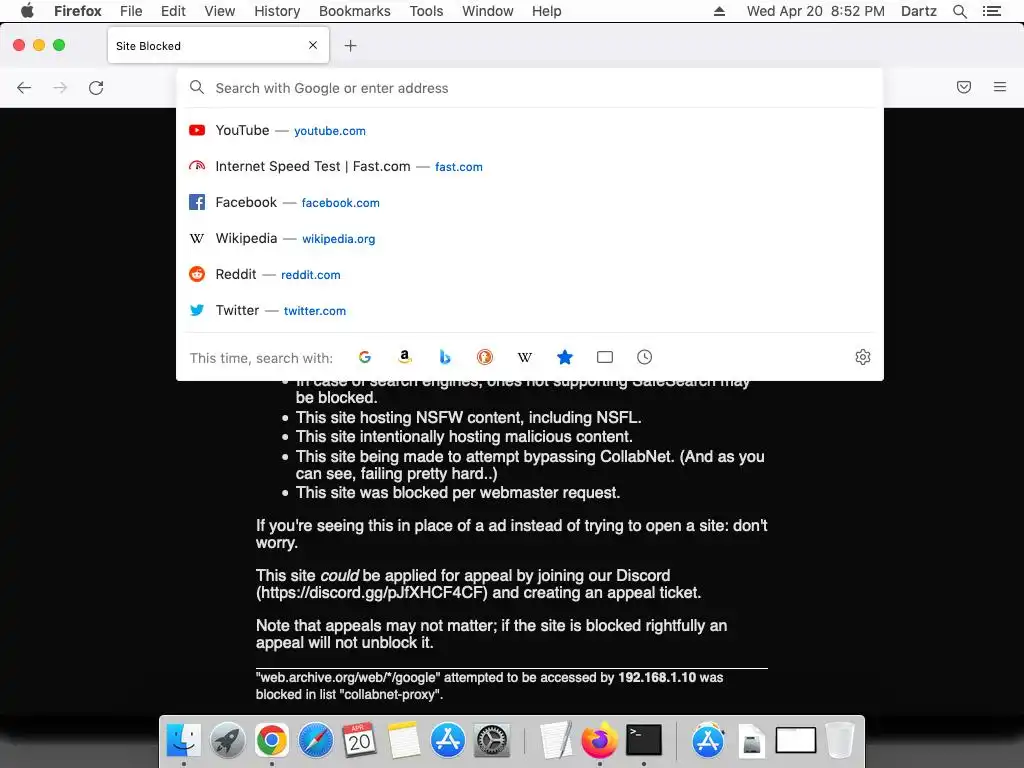This screenshot has height=768, width=1024.
Task: Open Finder from the Dock
Action: click(184, 740)
